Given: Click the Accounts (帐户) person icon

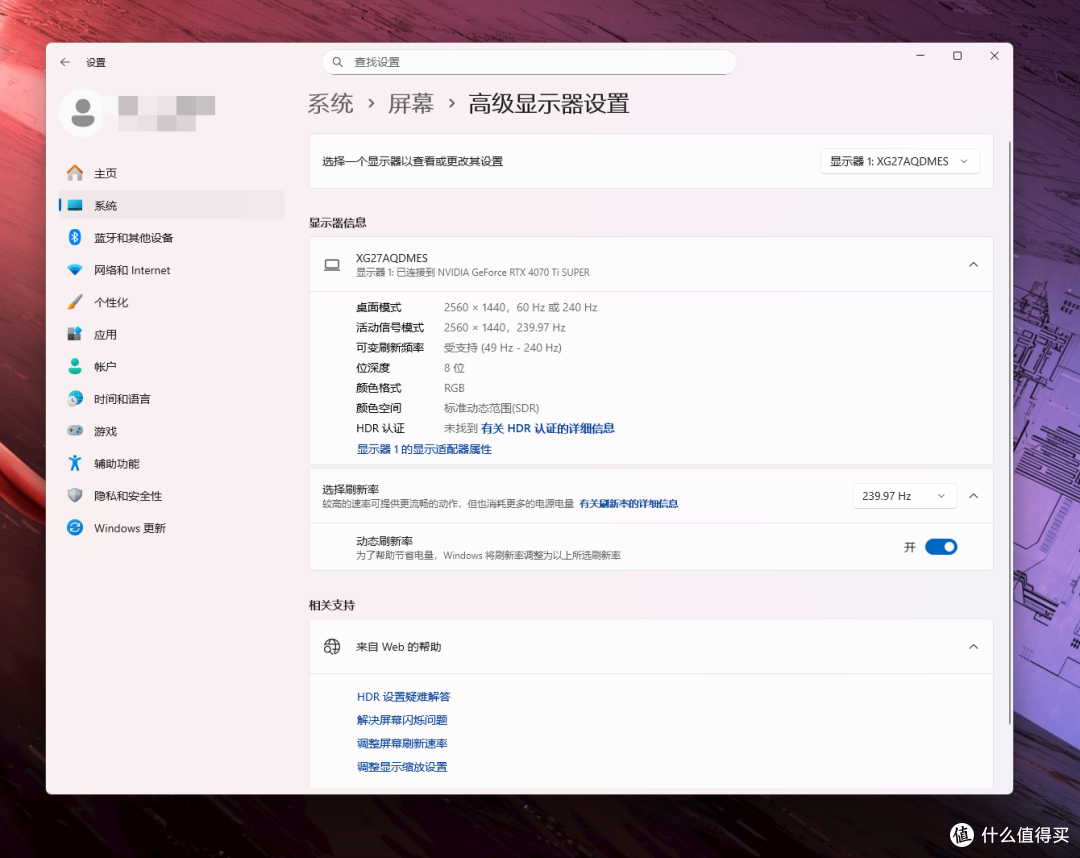Looking at the screenshot, I should pos(75,366).
